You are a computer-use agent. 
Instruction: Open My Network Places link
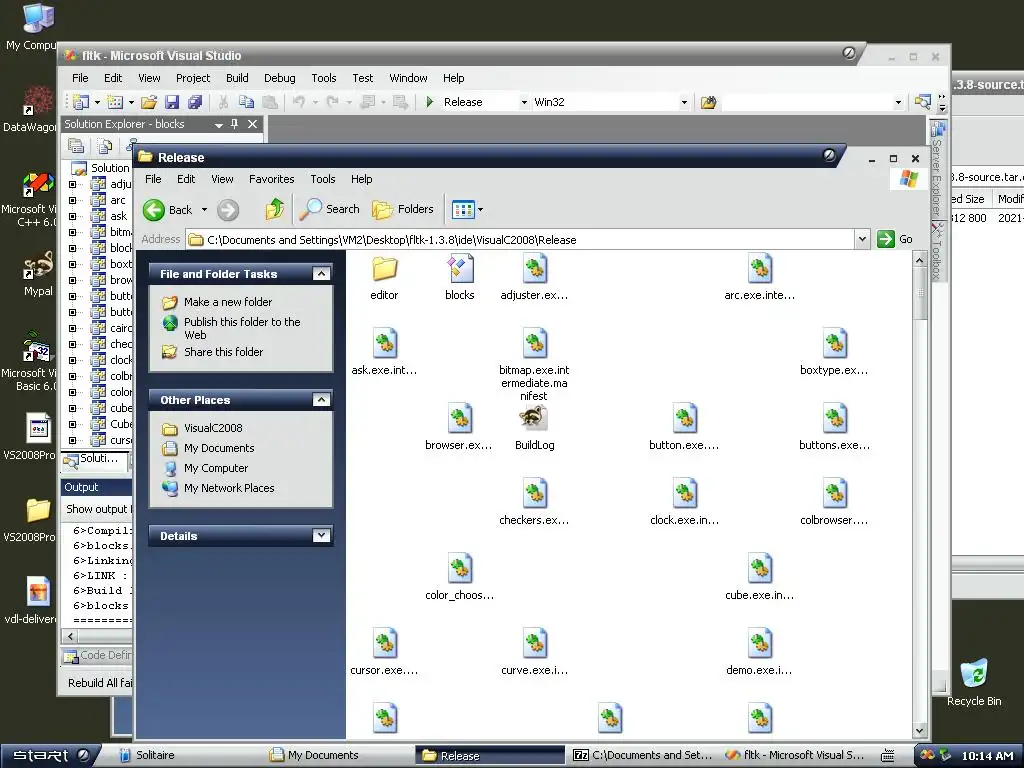tap(229, 488)
